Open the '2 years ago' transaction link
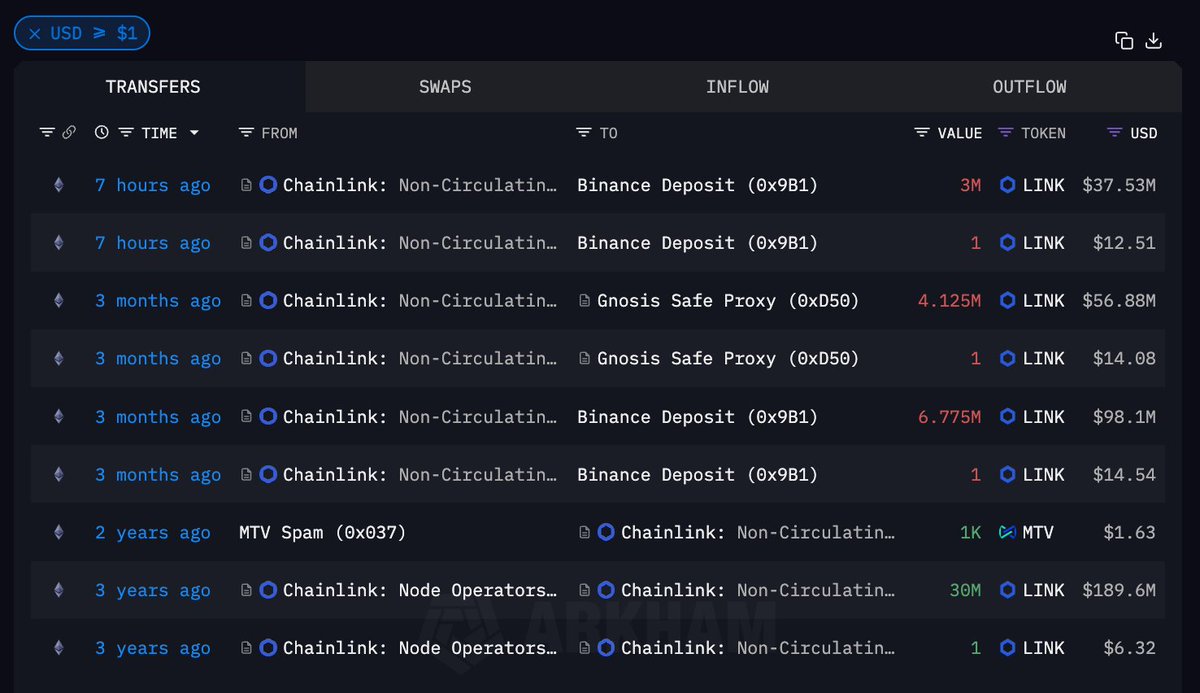 coord(153,533)
